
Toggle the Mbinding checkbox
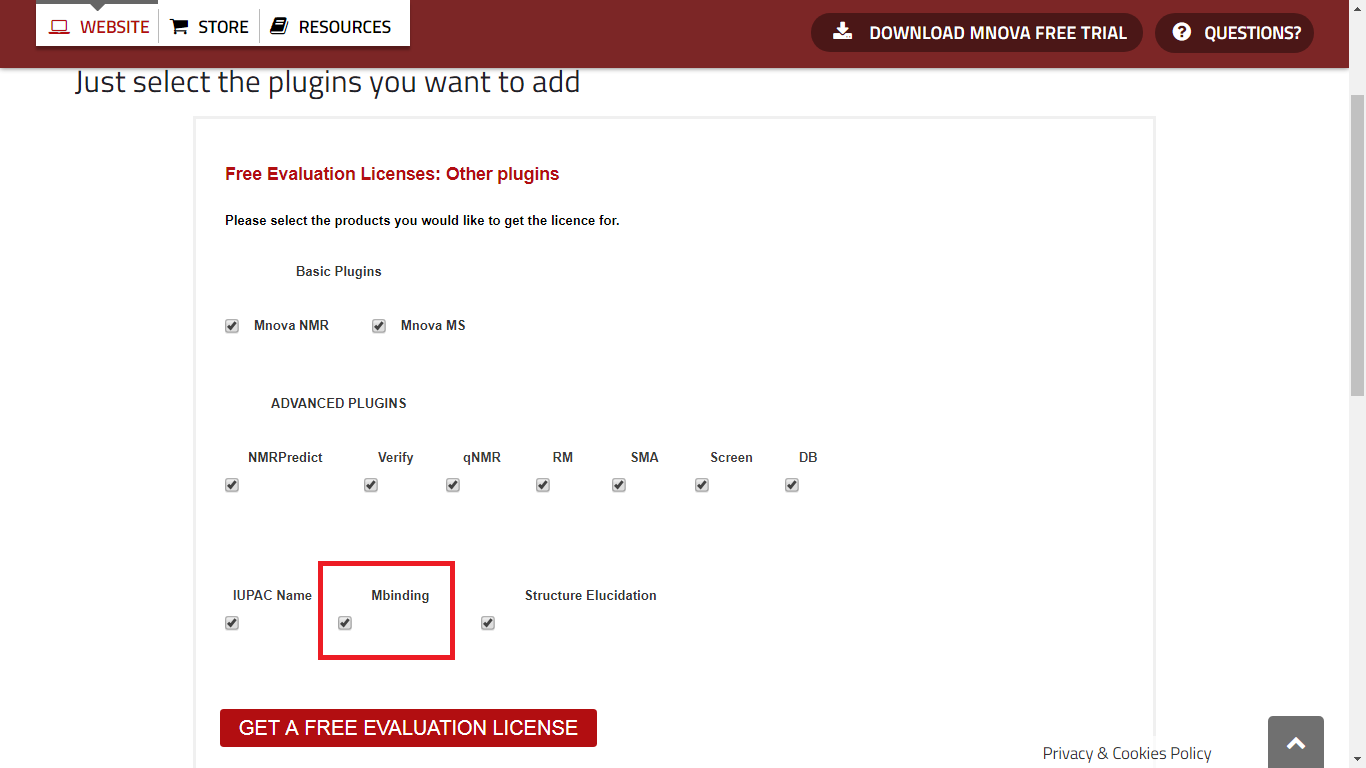[345, 623]
